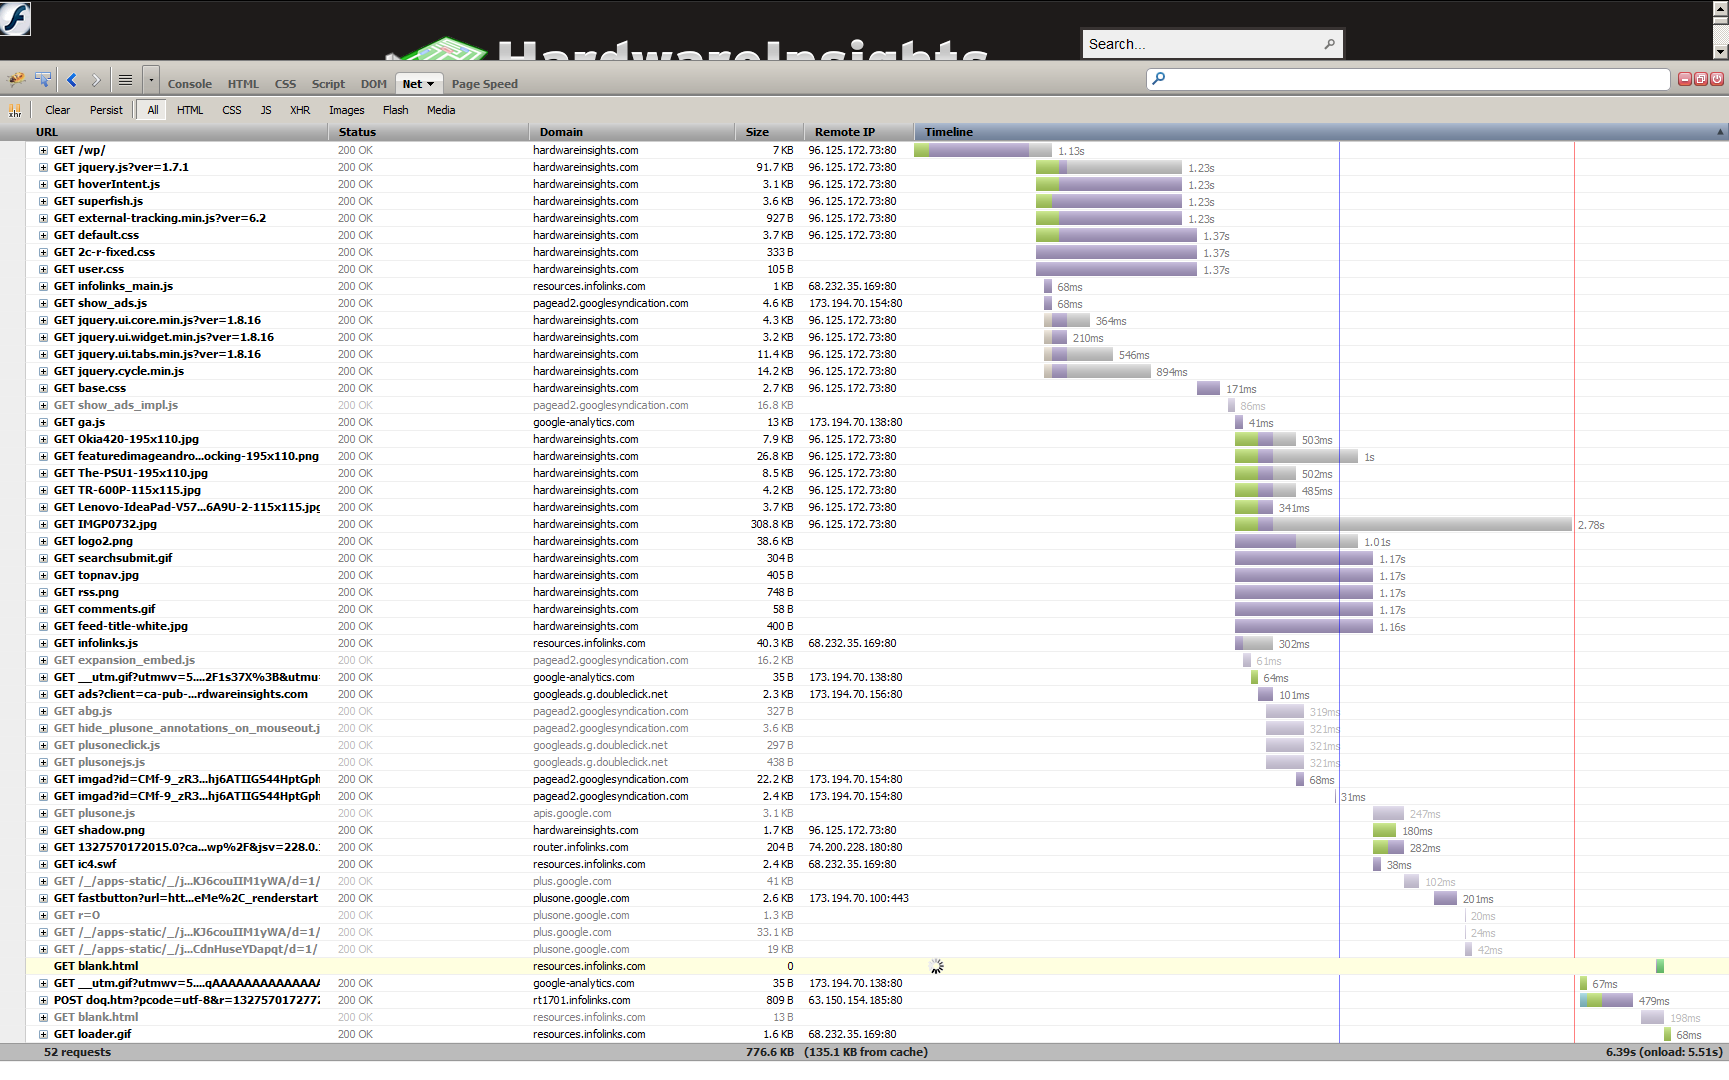Click the 479ms timeline bar for POST doq.htm
The height and width of the screenshot is (1080, 1729).
tap(1606, 1001)
